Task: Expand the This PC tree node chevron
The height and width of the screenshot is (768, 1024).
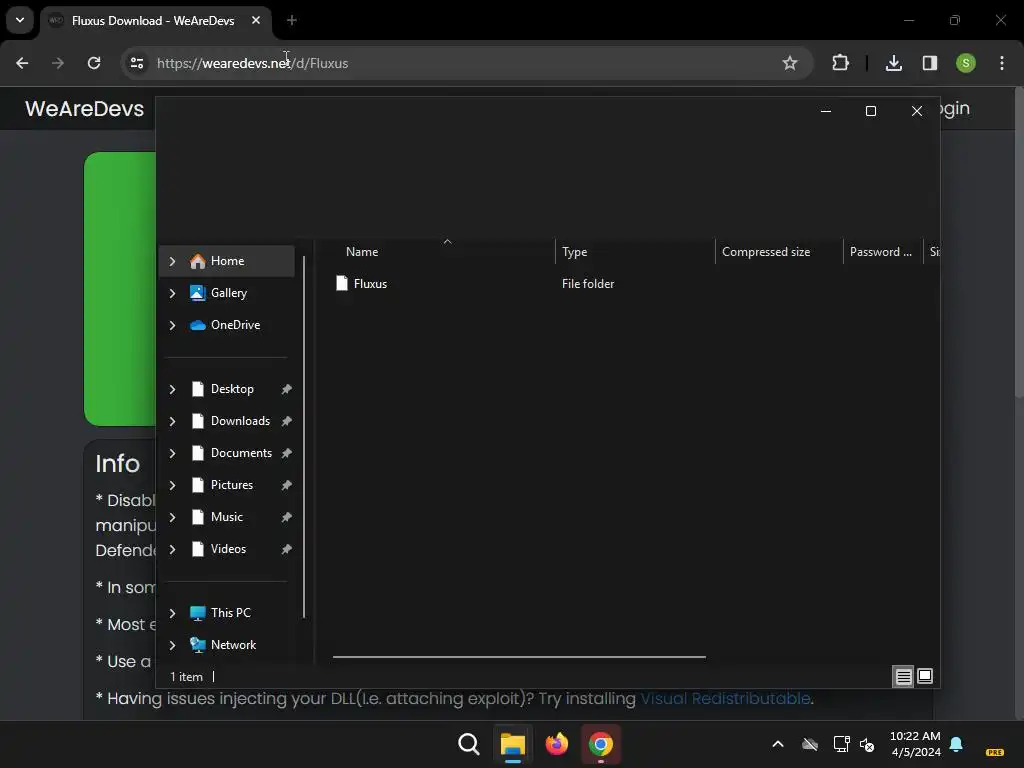Action: click(172, 613)
